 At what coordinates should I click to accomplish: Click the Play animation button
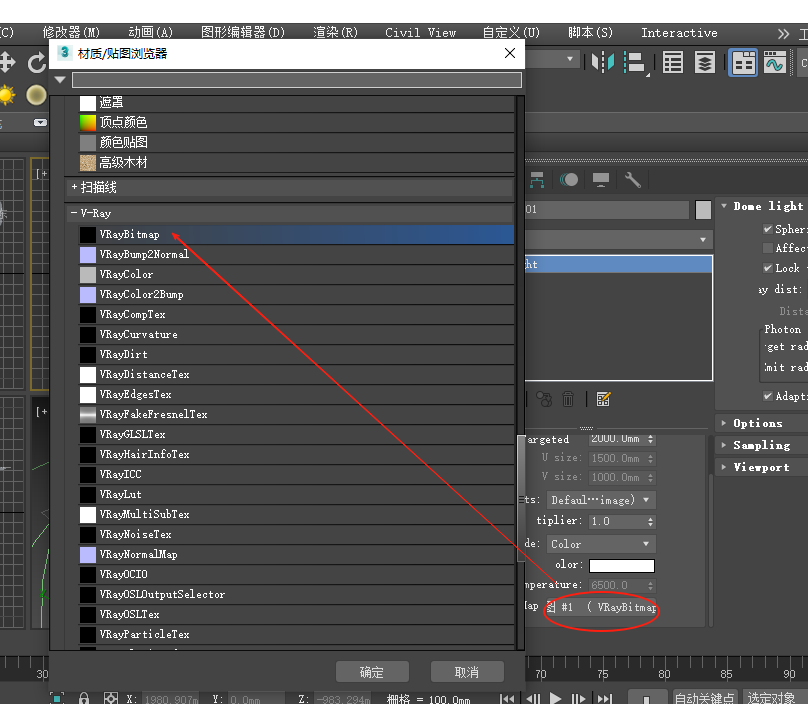pyautogui.click(x=556, y=698)
